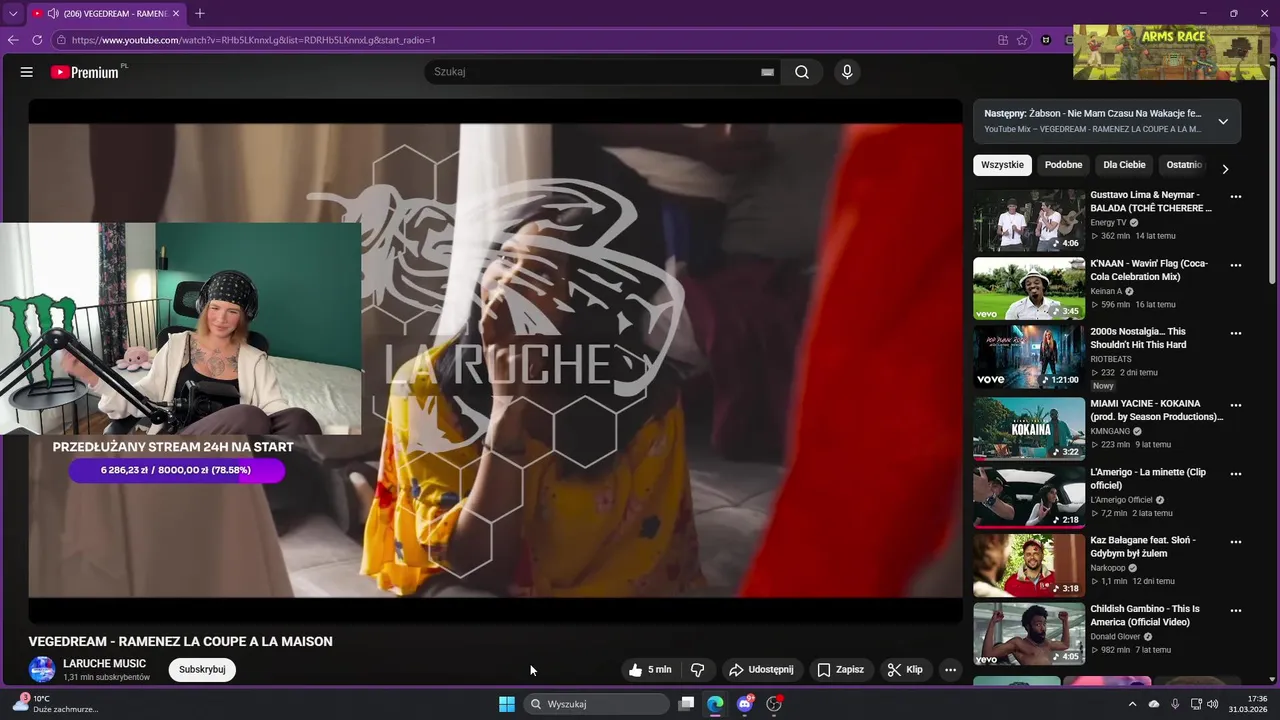Open LARUCHE MUSIC channel name link
This screenshot has width=1280, height=720.
[104, 664]
